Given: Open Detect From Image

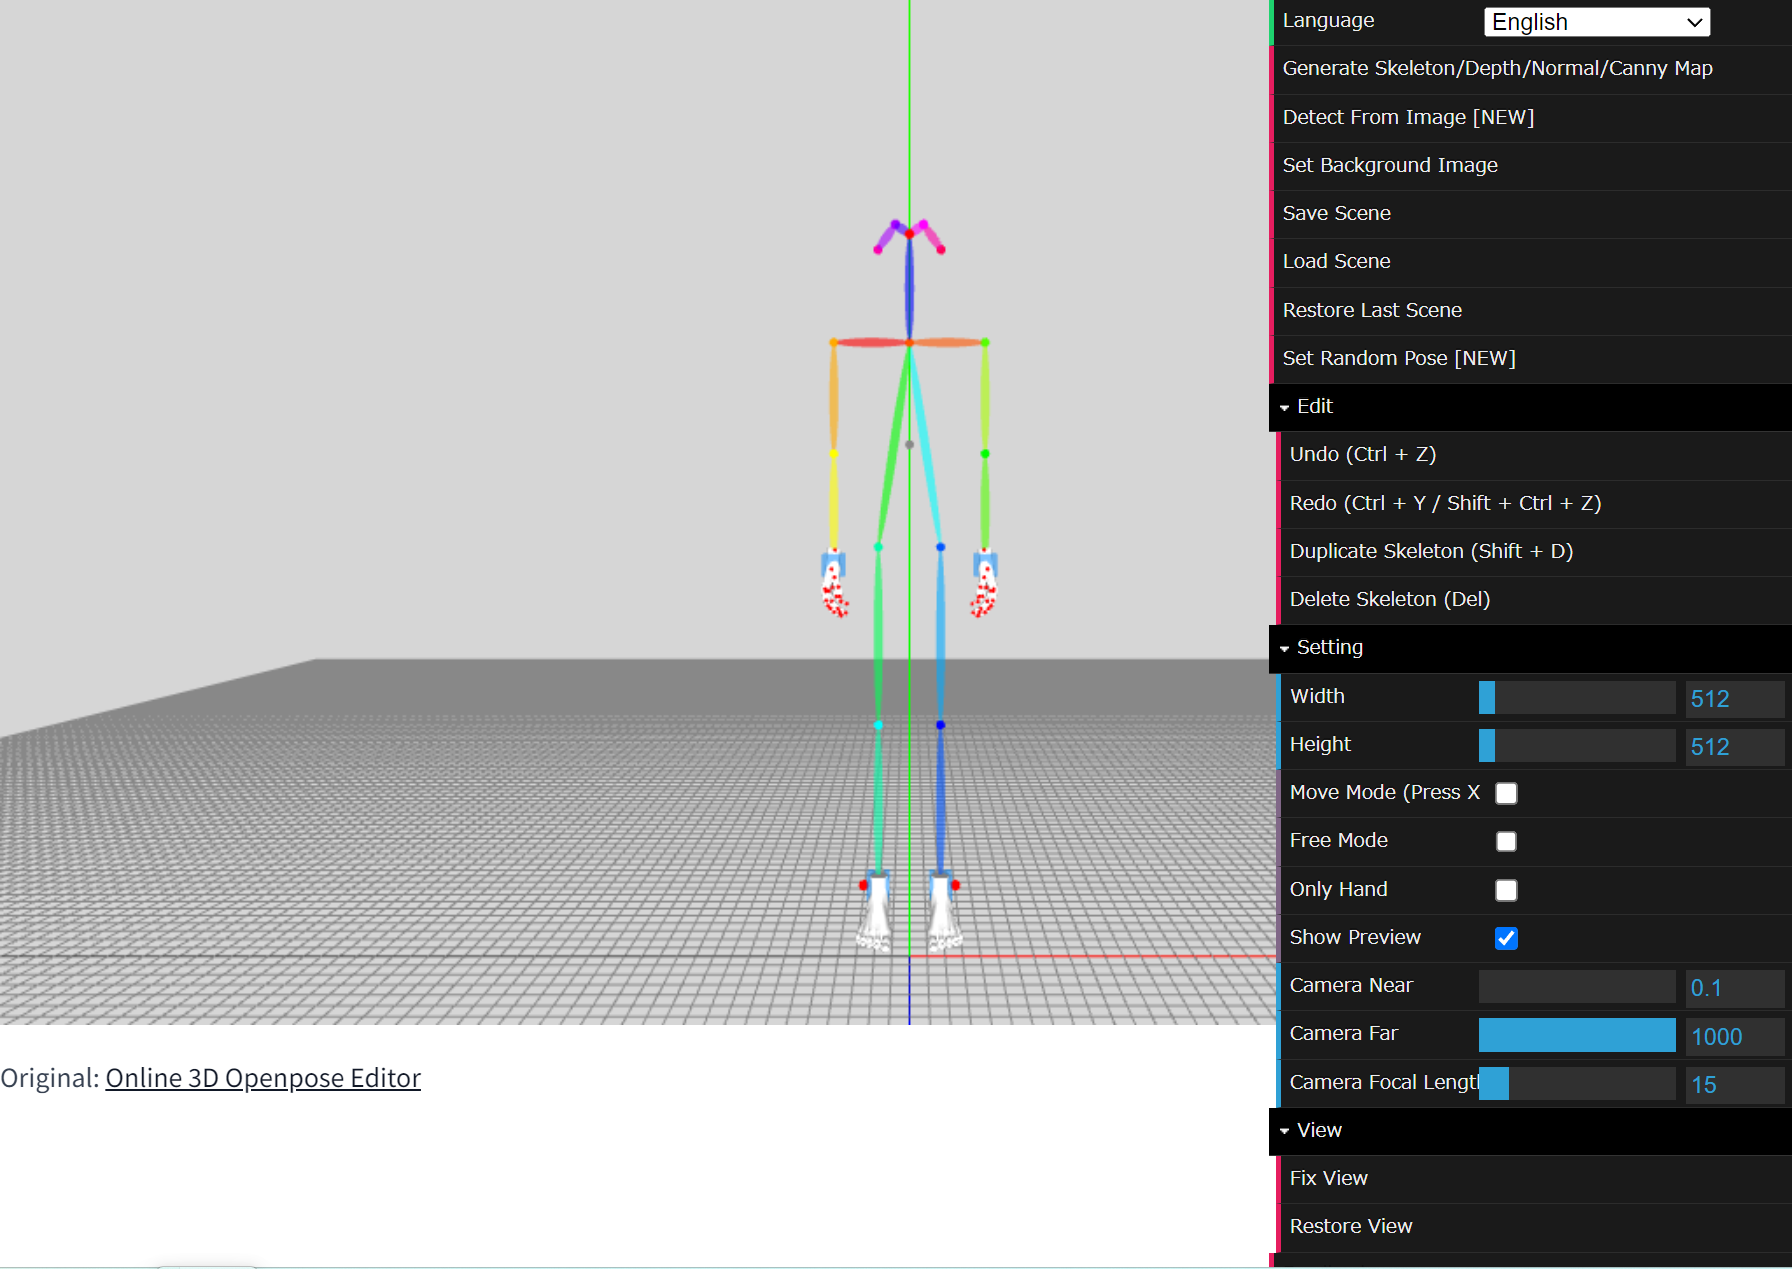Looking at the screenshot, I should 1408,117.
